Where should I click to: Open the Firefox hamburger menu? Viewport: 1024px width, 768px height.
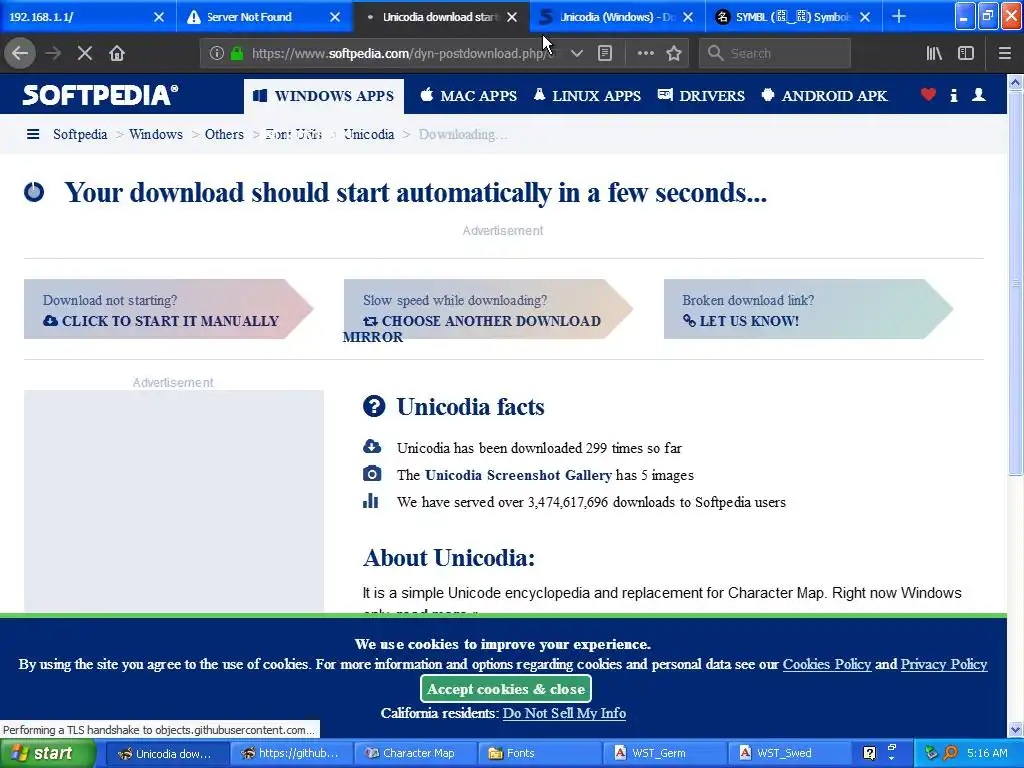coord(1004,53)
